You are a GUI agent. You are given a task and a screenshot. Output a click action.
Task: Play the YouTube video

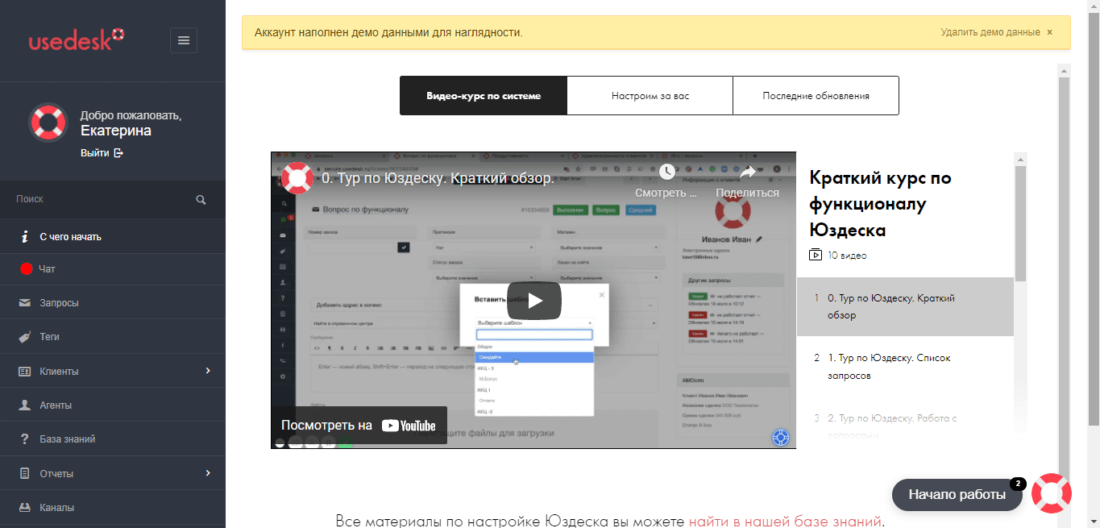535,300
